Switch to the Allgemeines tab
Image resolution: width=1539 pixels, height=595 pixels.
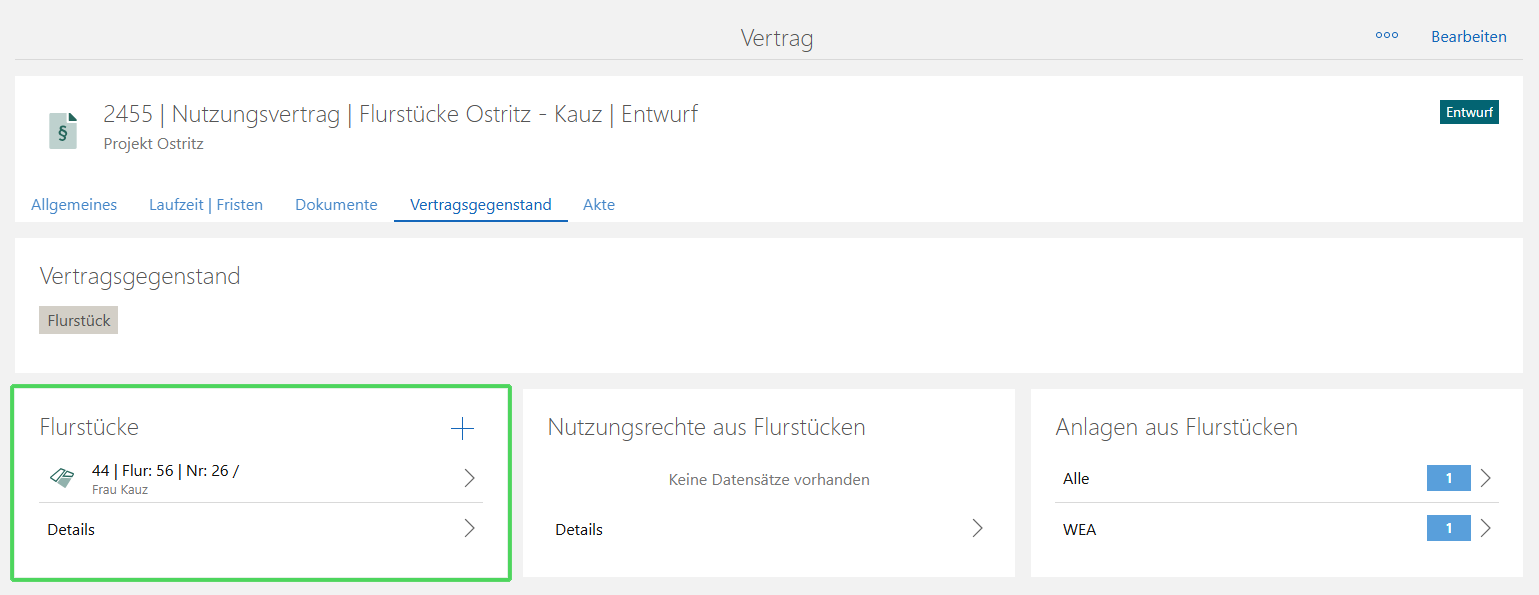tap(74, 205)
